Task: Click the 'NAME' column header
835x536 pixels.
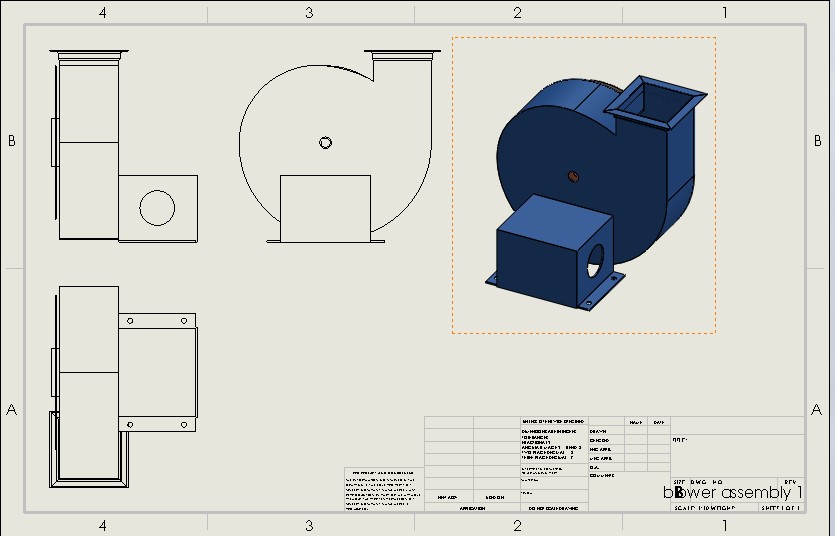Action: [635, 423]
